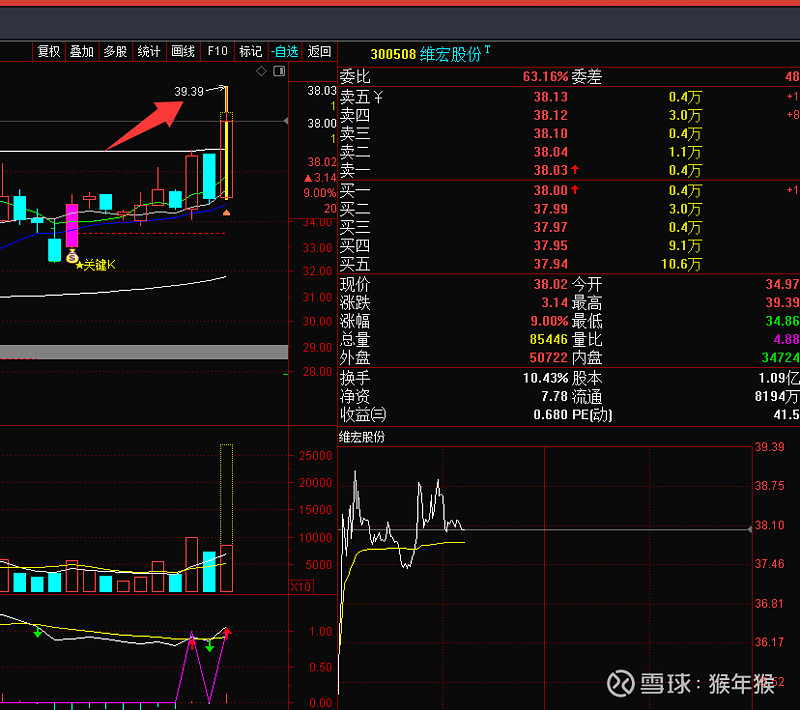Click the 卖四 price 38.12

(551, 115)
